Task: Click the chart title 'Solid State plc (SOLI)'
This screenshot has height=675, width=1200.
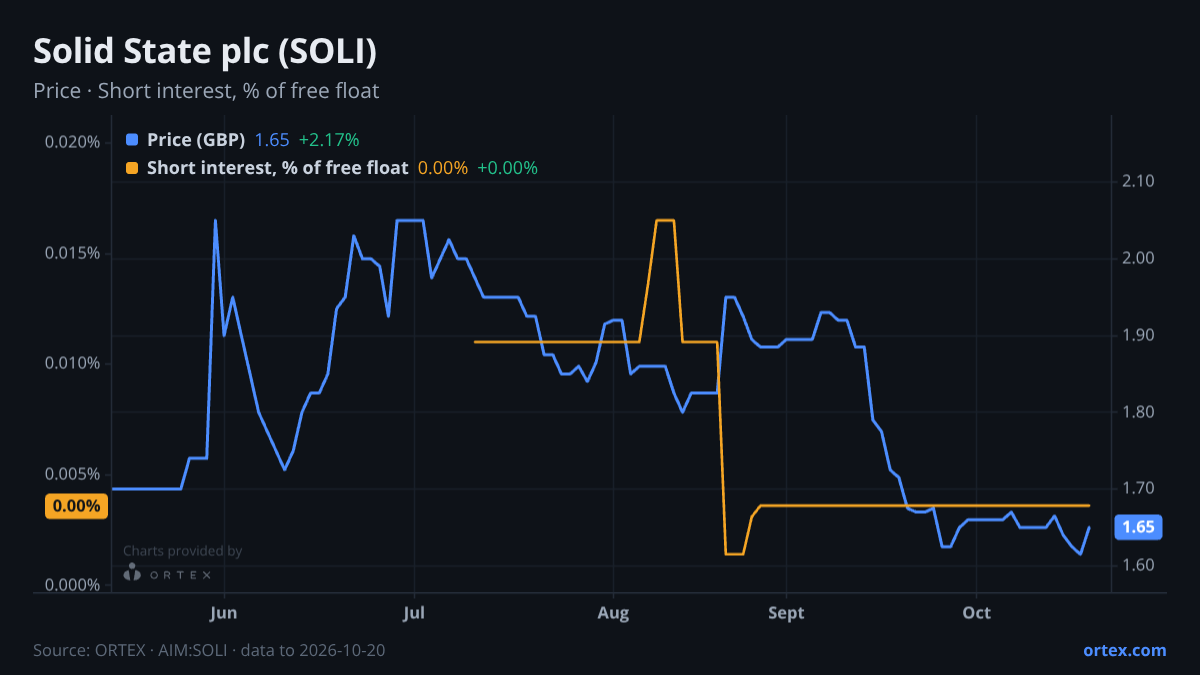Action: 205,51
